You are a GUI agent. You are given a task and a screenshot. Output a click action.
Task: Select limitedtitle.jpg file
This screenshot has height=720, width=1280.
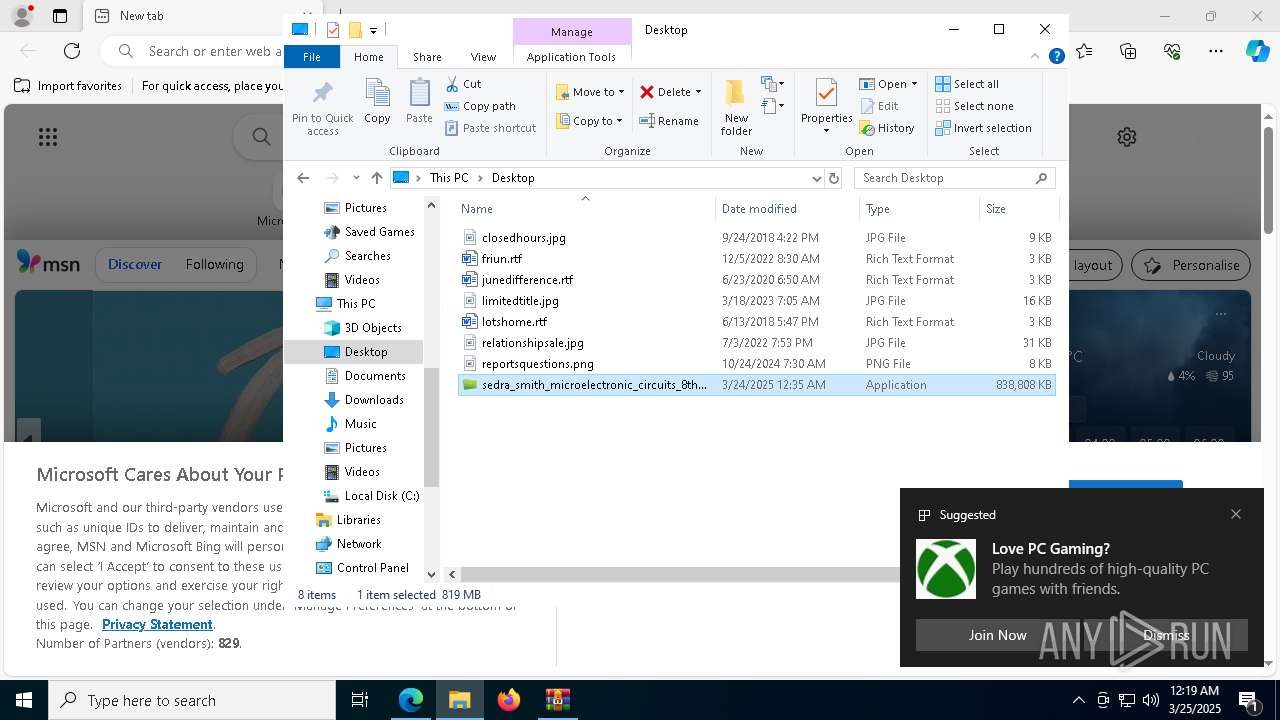[757, 301]
